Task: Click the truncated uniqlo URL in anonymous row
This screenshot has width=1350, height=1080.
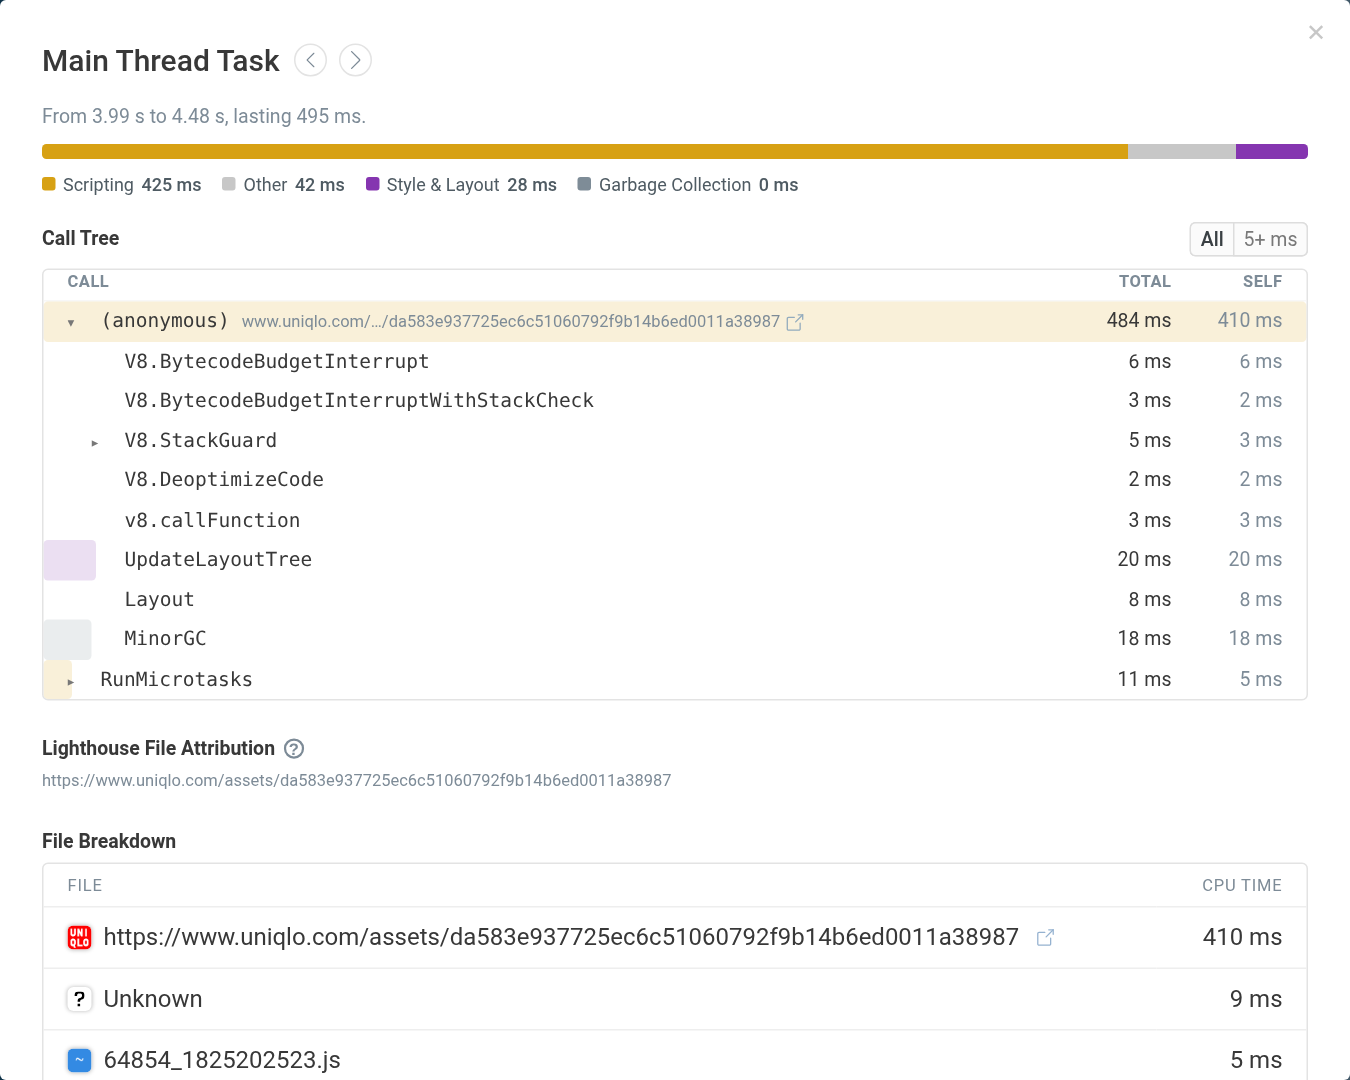Action: coord(511,321)
